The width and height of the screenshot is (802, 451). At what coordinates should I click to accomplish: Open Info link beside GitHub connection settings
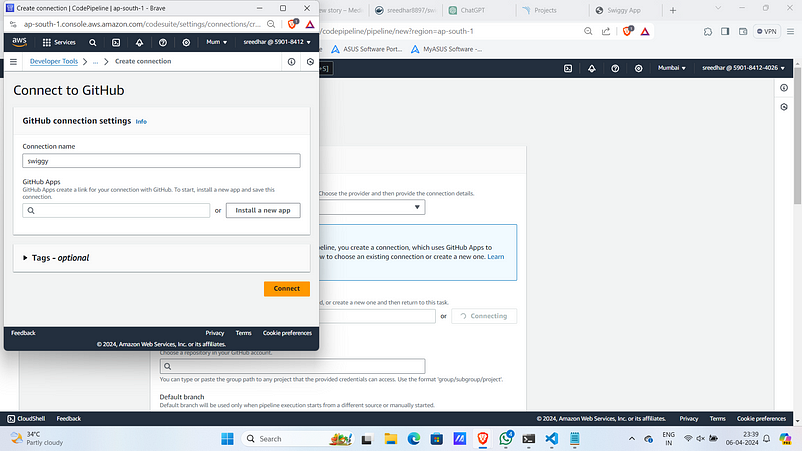141,122
